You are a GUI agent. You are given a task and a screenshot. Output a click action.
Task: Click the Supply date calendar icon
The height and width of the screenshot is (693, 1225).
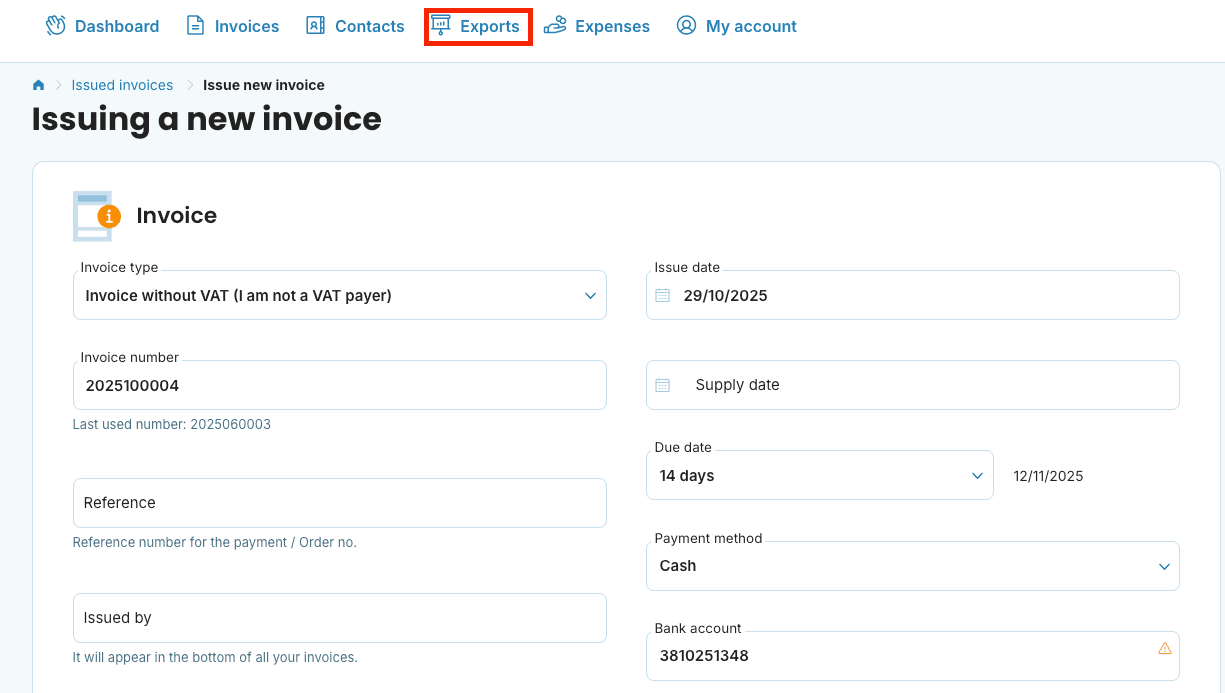click(x=663, y=385)
